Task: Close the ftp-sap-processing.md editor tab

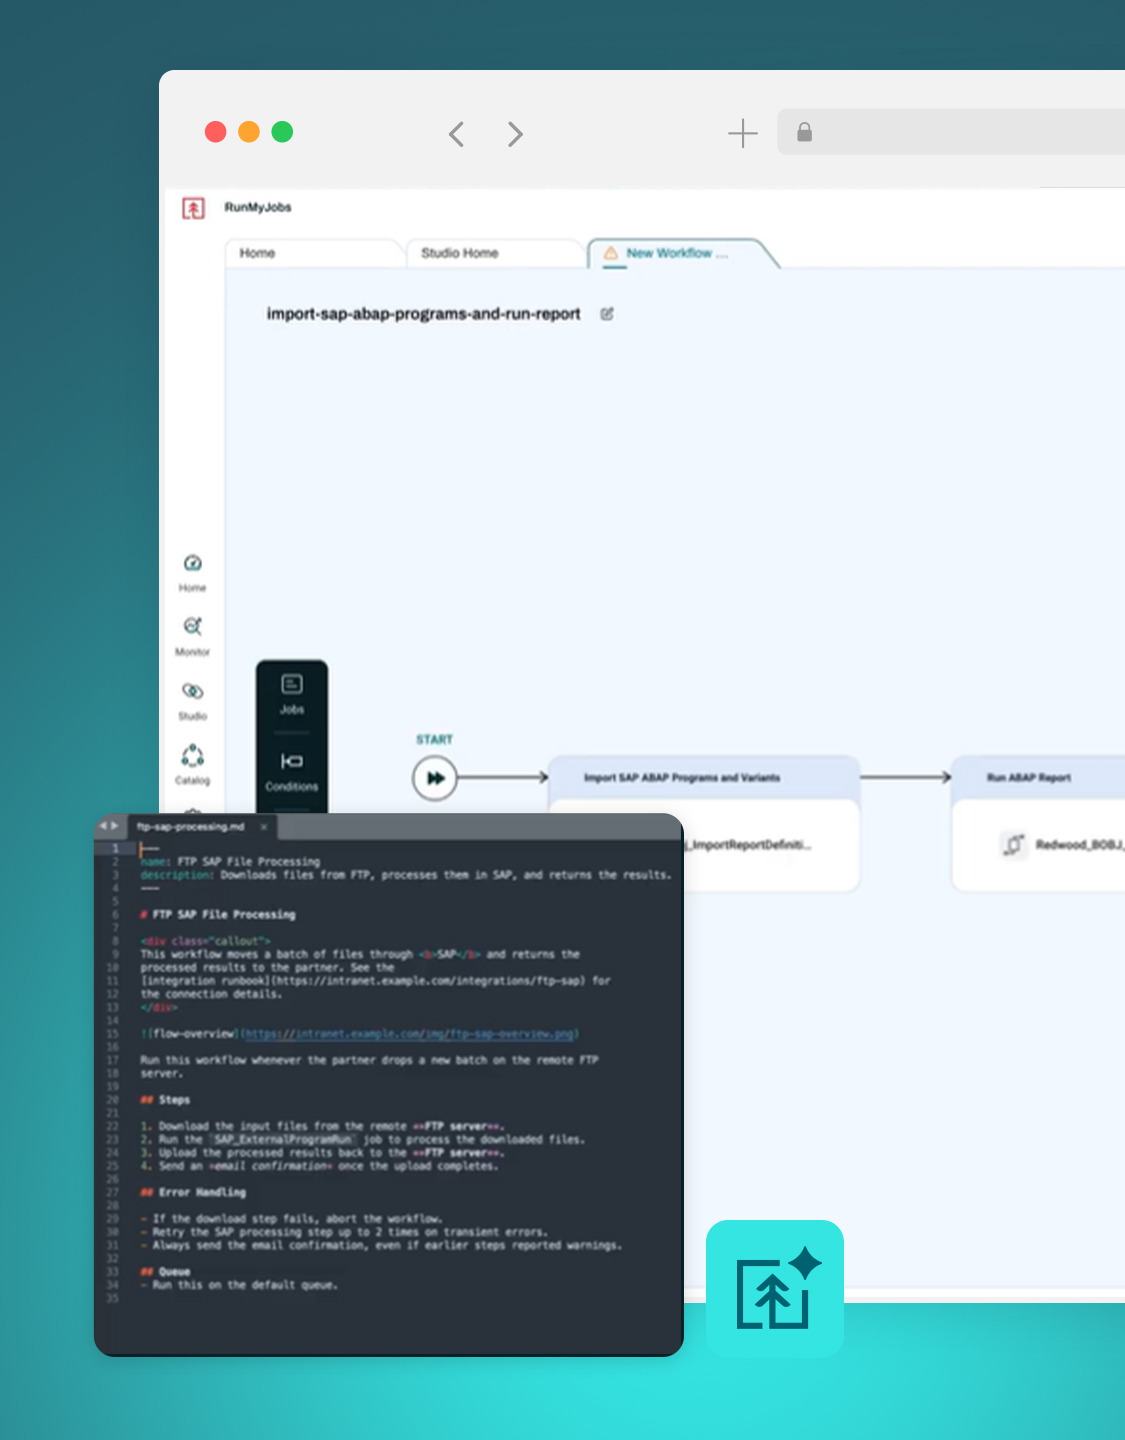Action: (x=264, y=827)
